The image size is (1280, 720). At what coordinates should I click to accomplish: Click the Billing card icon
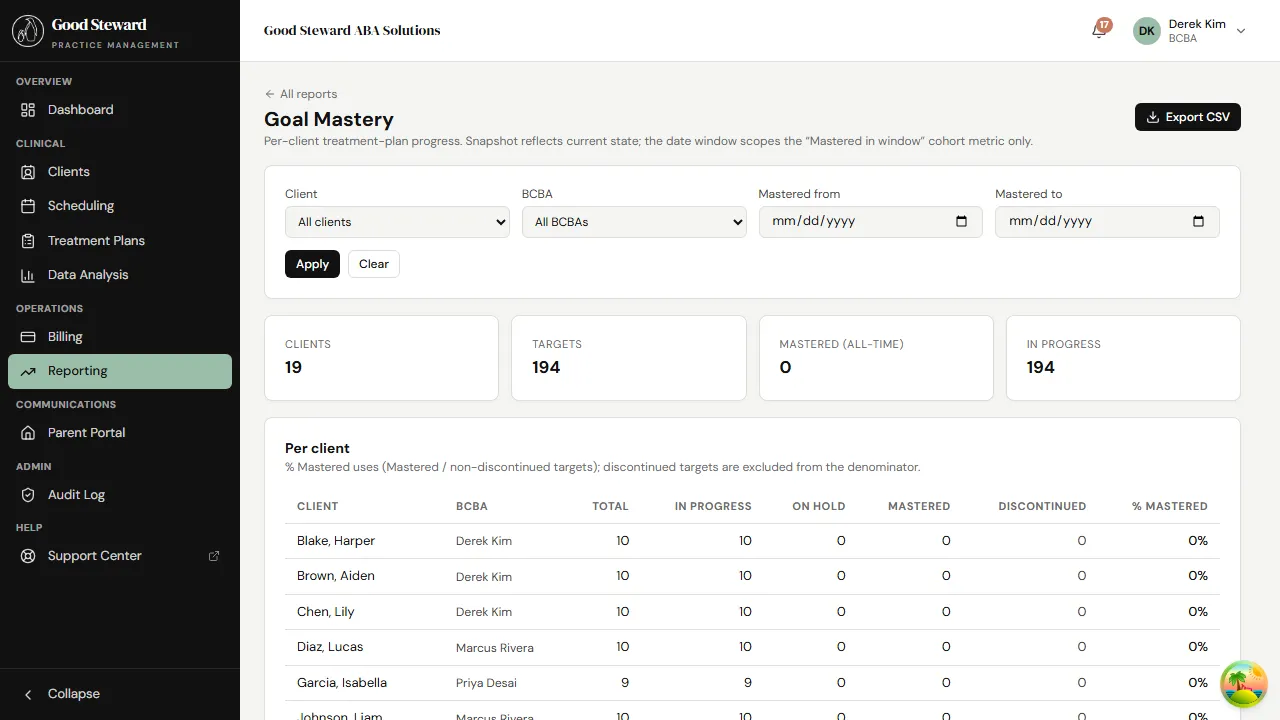coord(29,337)
